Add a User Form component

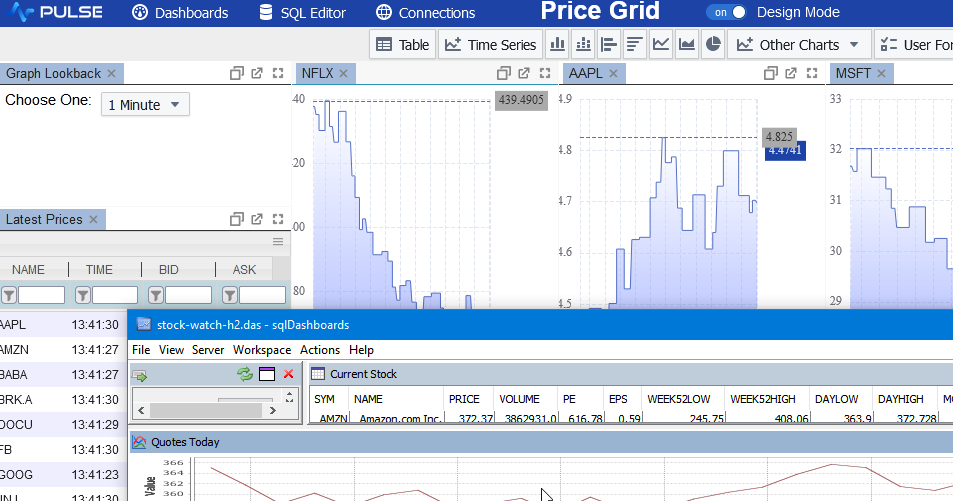(x=915, y=44)
